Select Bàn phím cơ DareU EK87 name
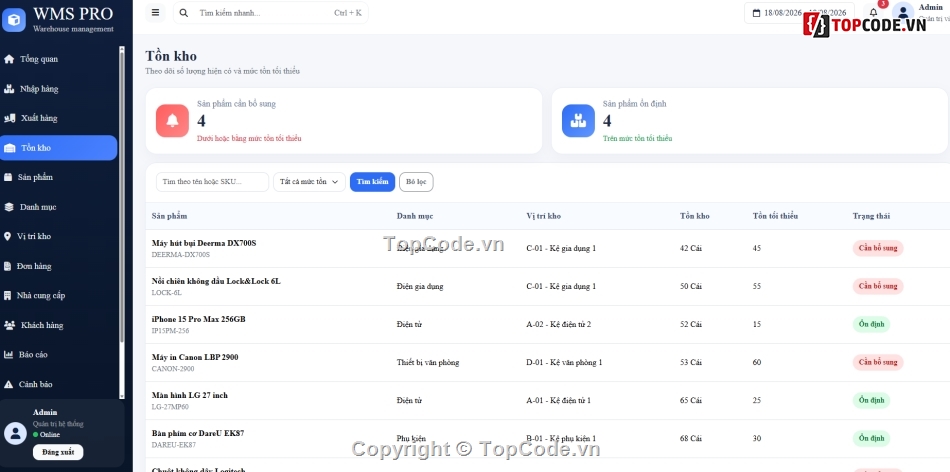 click(x=198, y=434)
